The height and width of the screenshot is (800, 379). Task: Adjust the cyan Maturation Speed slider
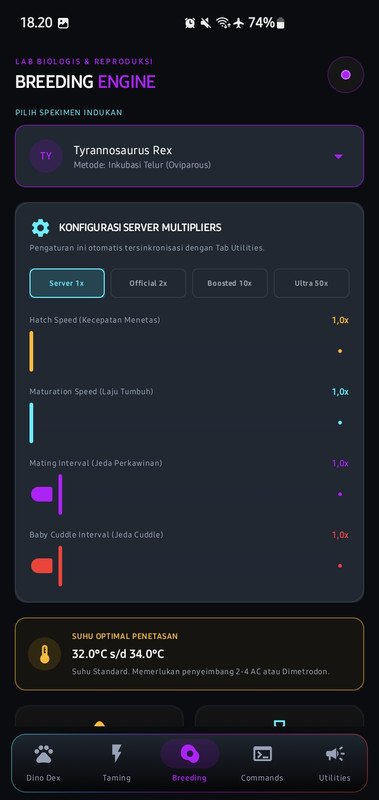(x=32, y=422)
